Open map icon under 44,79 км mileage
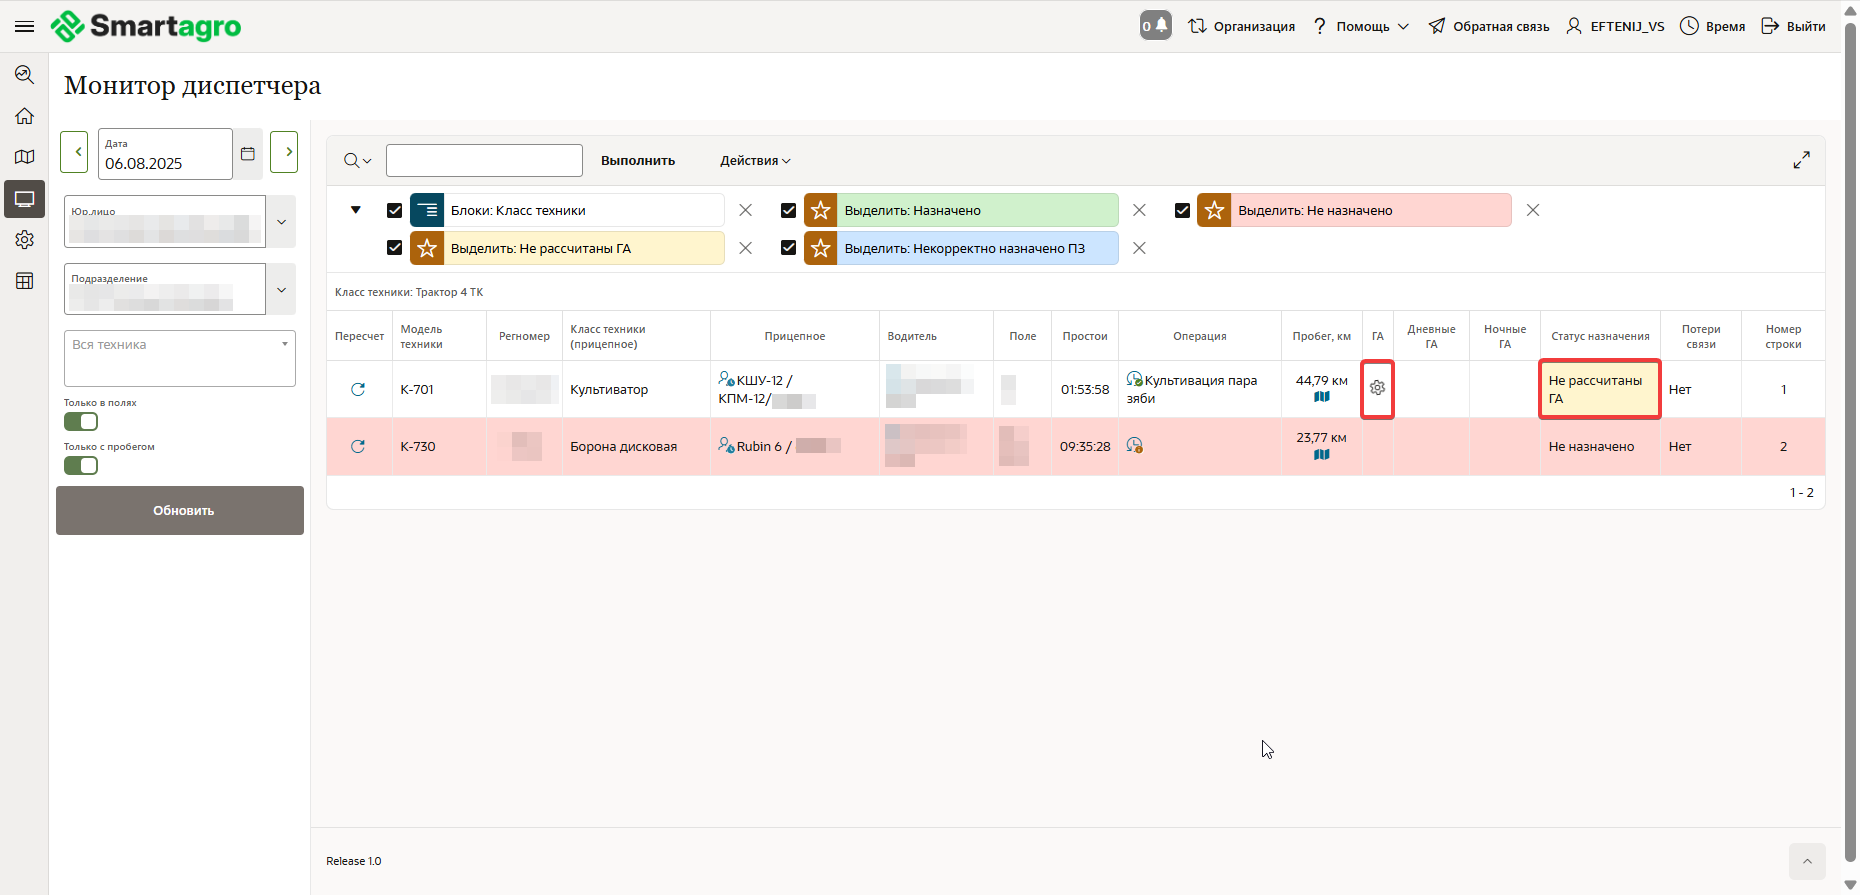 [x=1321, y=397]
